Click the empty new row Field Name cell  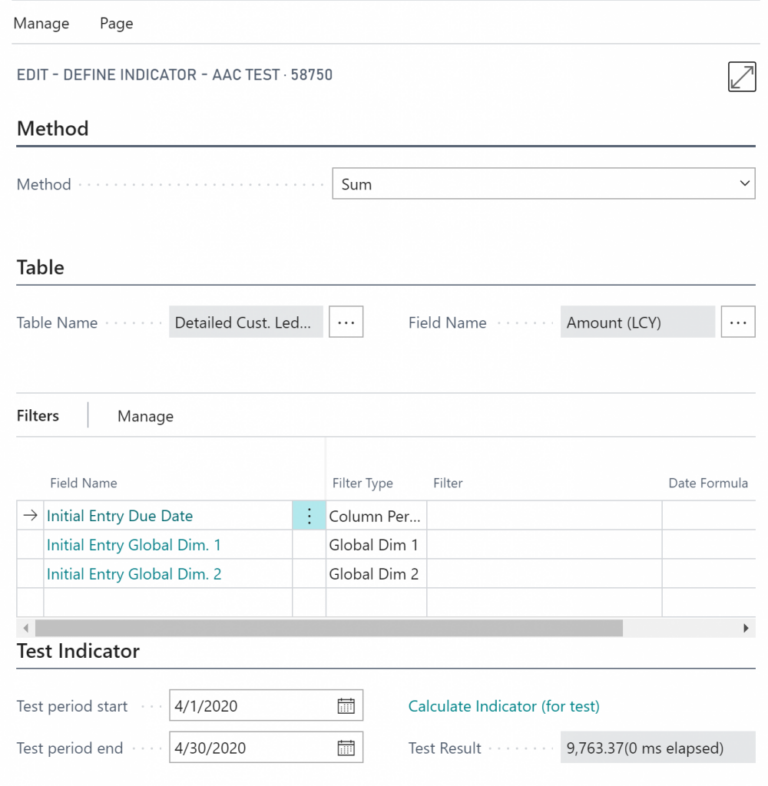168,603
